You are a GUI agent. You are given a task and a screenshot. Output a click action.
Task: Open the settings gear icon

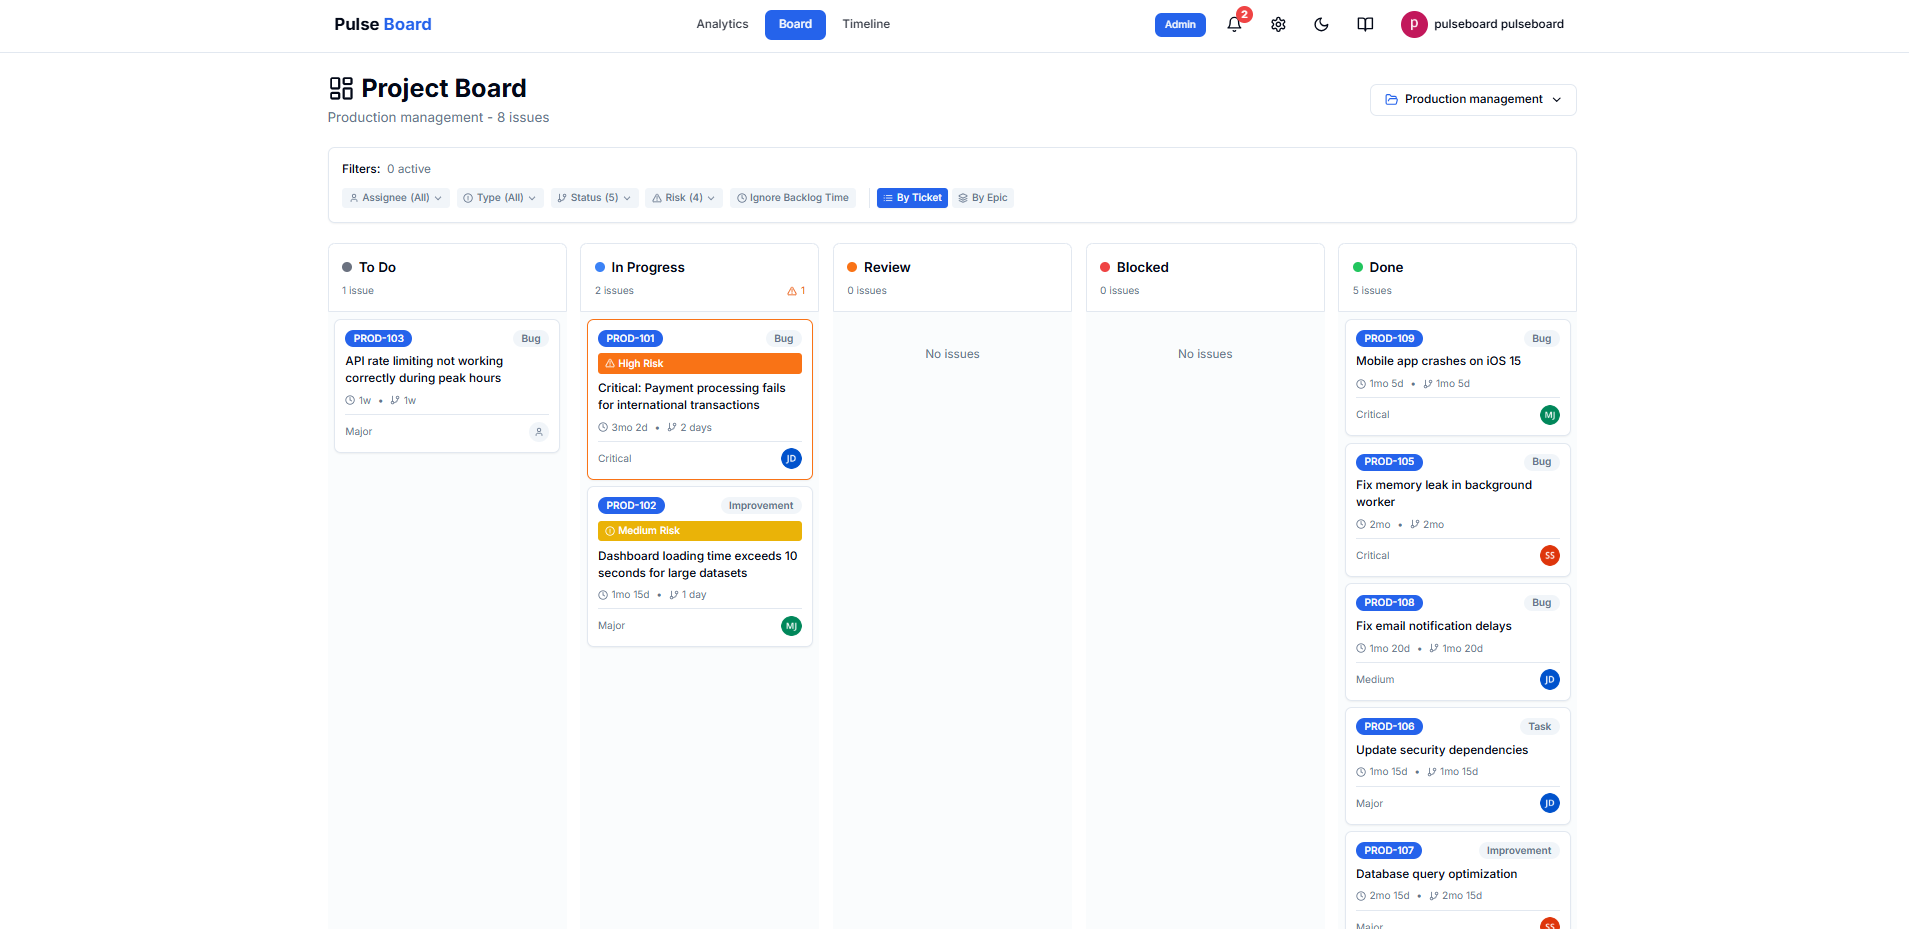point(1278,24)
